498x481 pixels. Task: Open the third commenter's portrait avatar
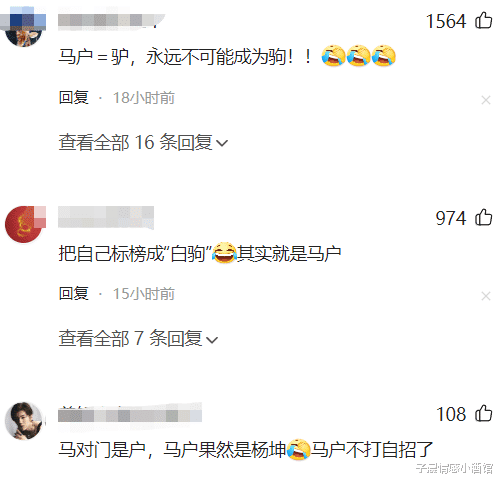(x=24, y=421)
